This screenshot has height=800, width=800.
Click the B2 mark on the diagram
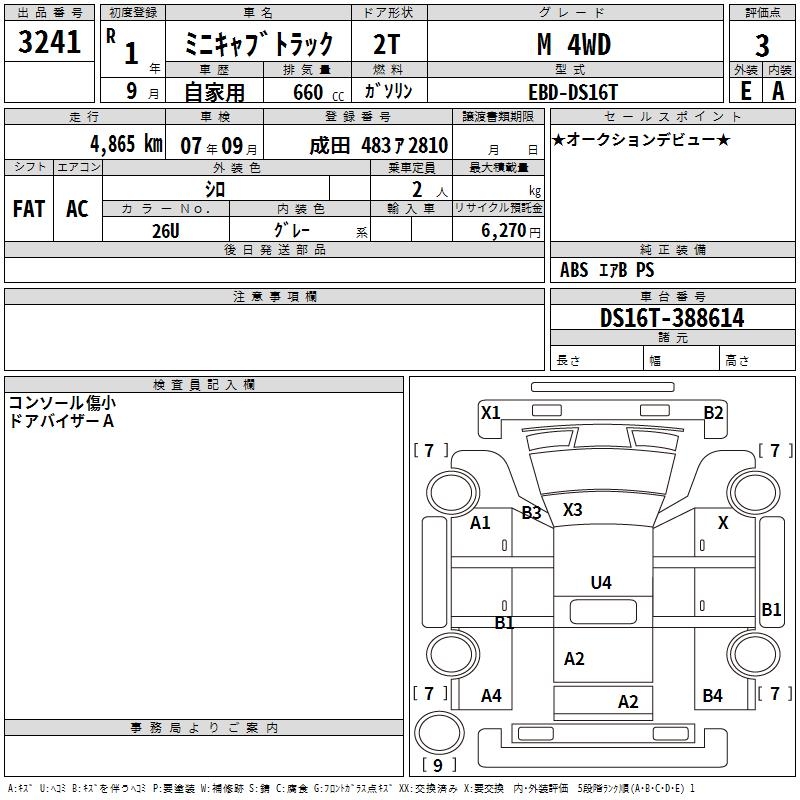[x=713, y=412]
